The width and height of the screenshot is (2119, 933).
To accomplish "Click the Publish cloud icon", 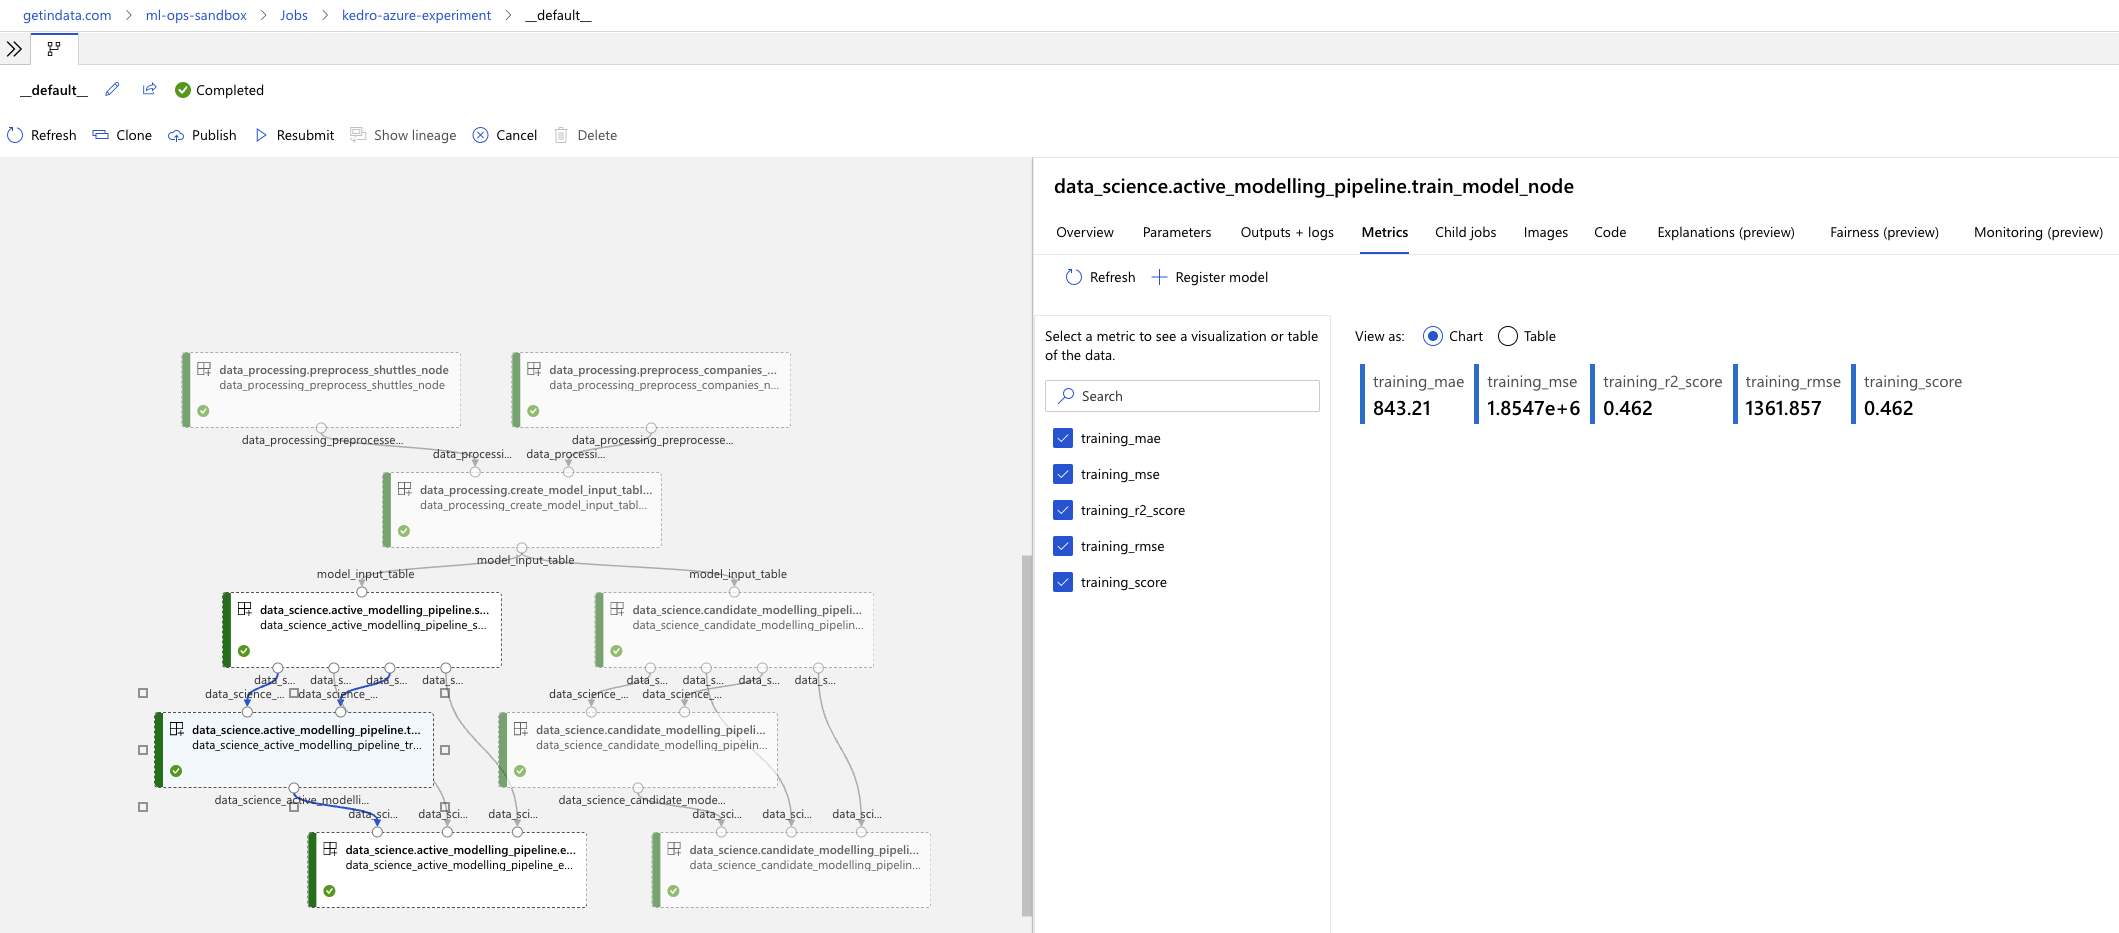I will [x=176, y=135].
